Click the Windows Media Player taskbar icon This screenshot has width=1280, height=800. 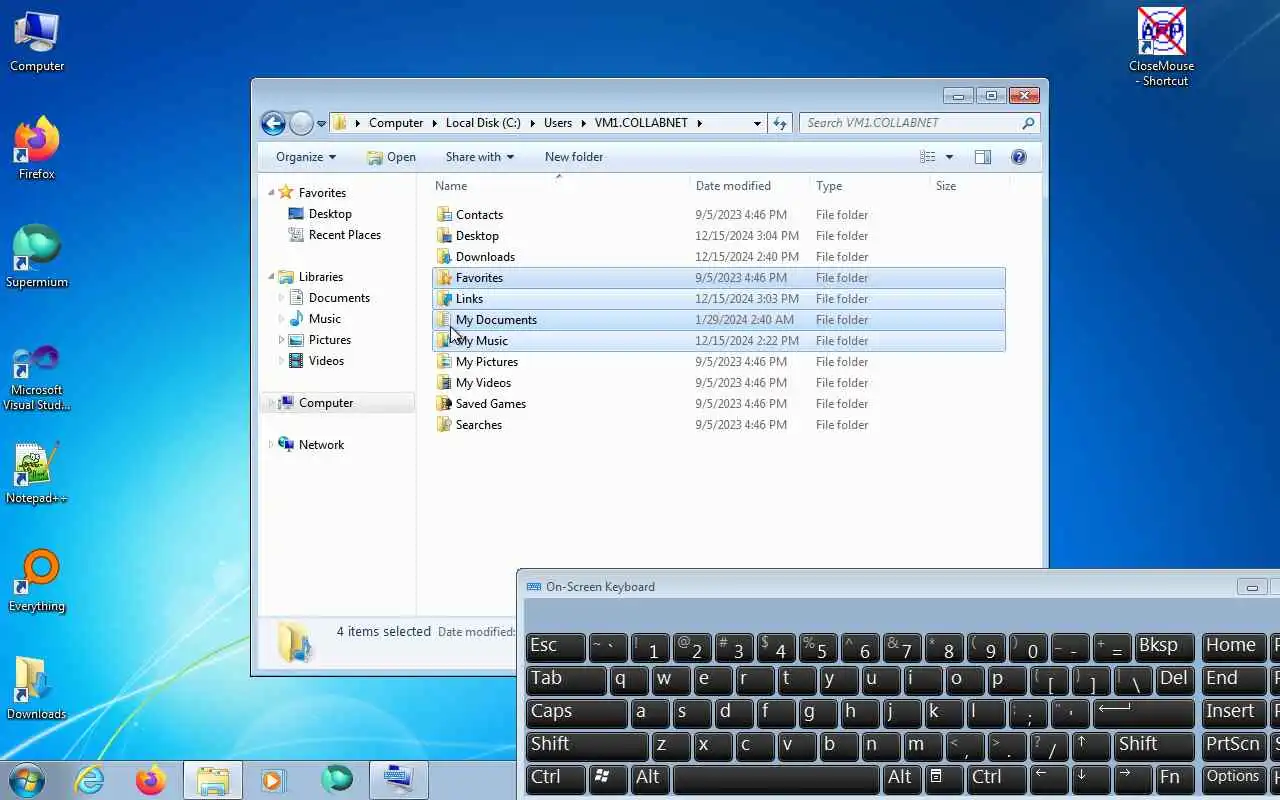click(273, 780)
